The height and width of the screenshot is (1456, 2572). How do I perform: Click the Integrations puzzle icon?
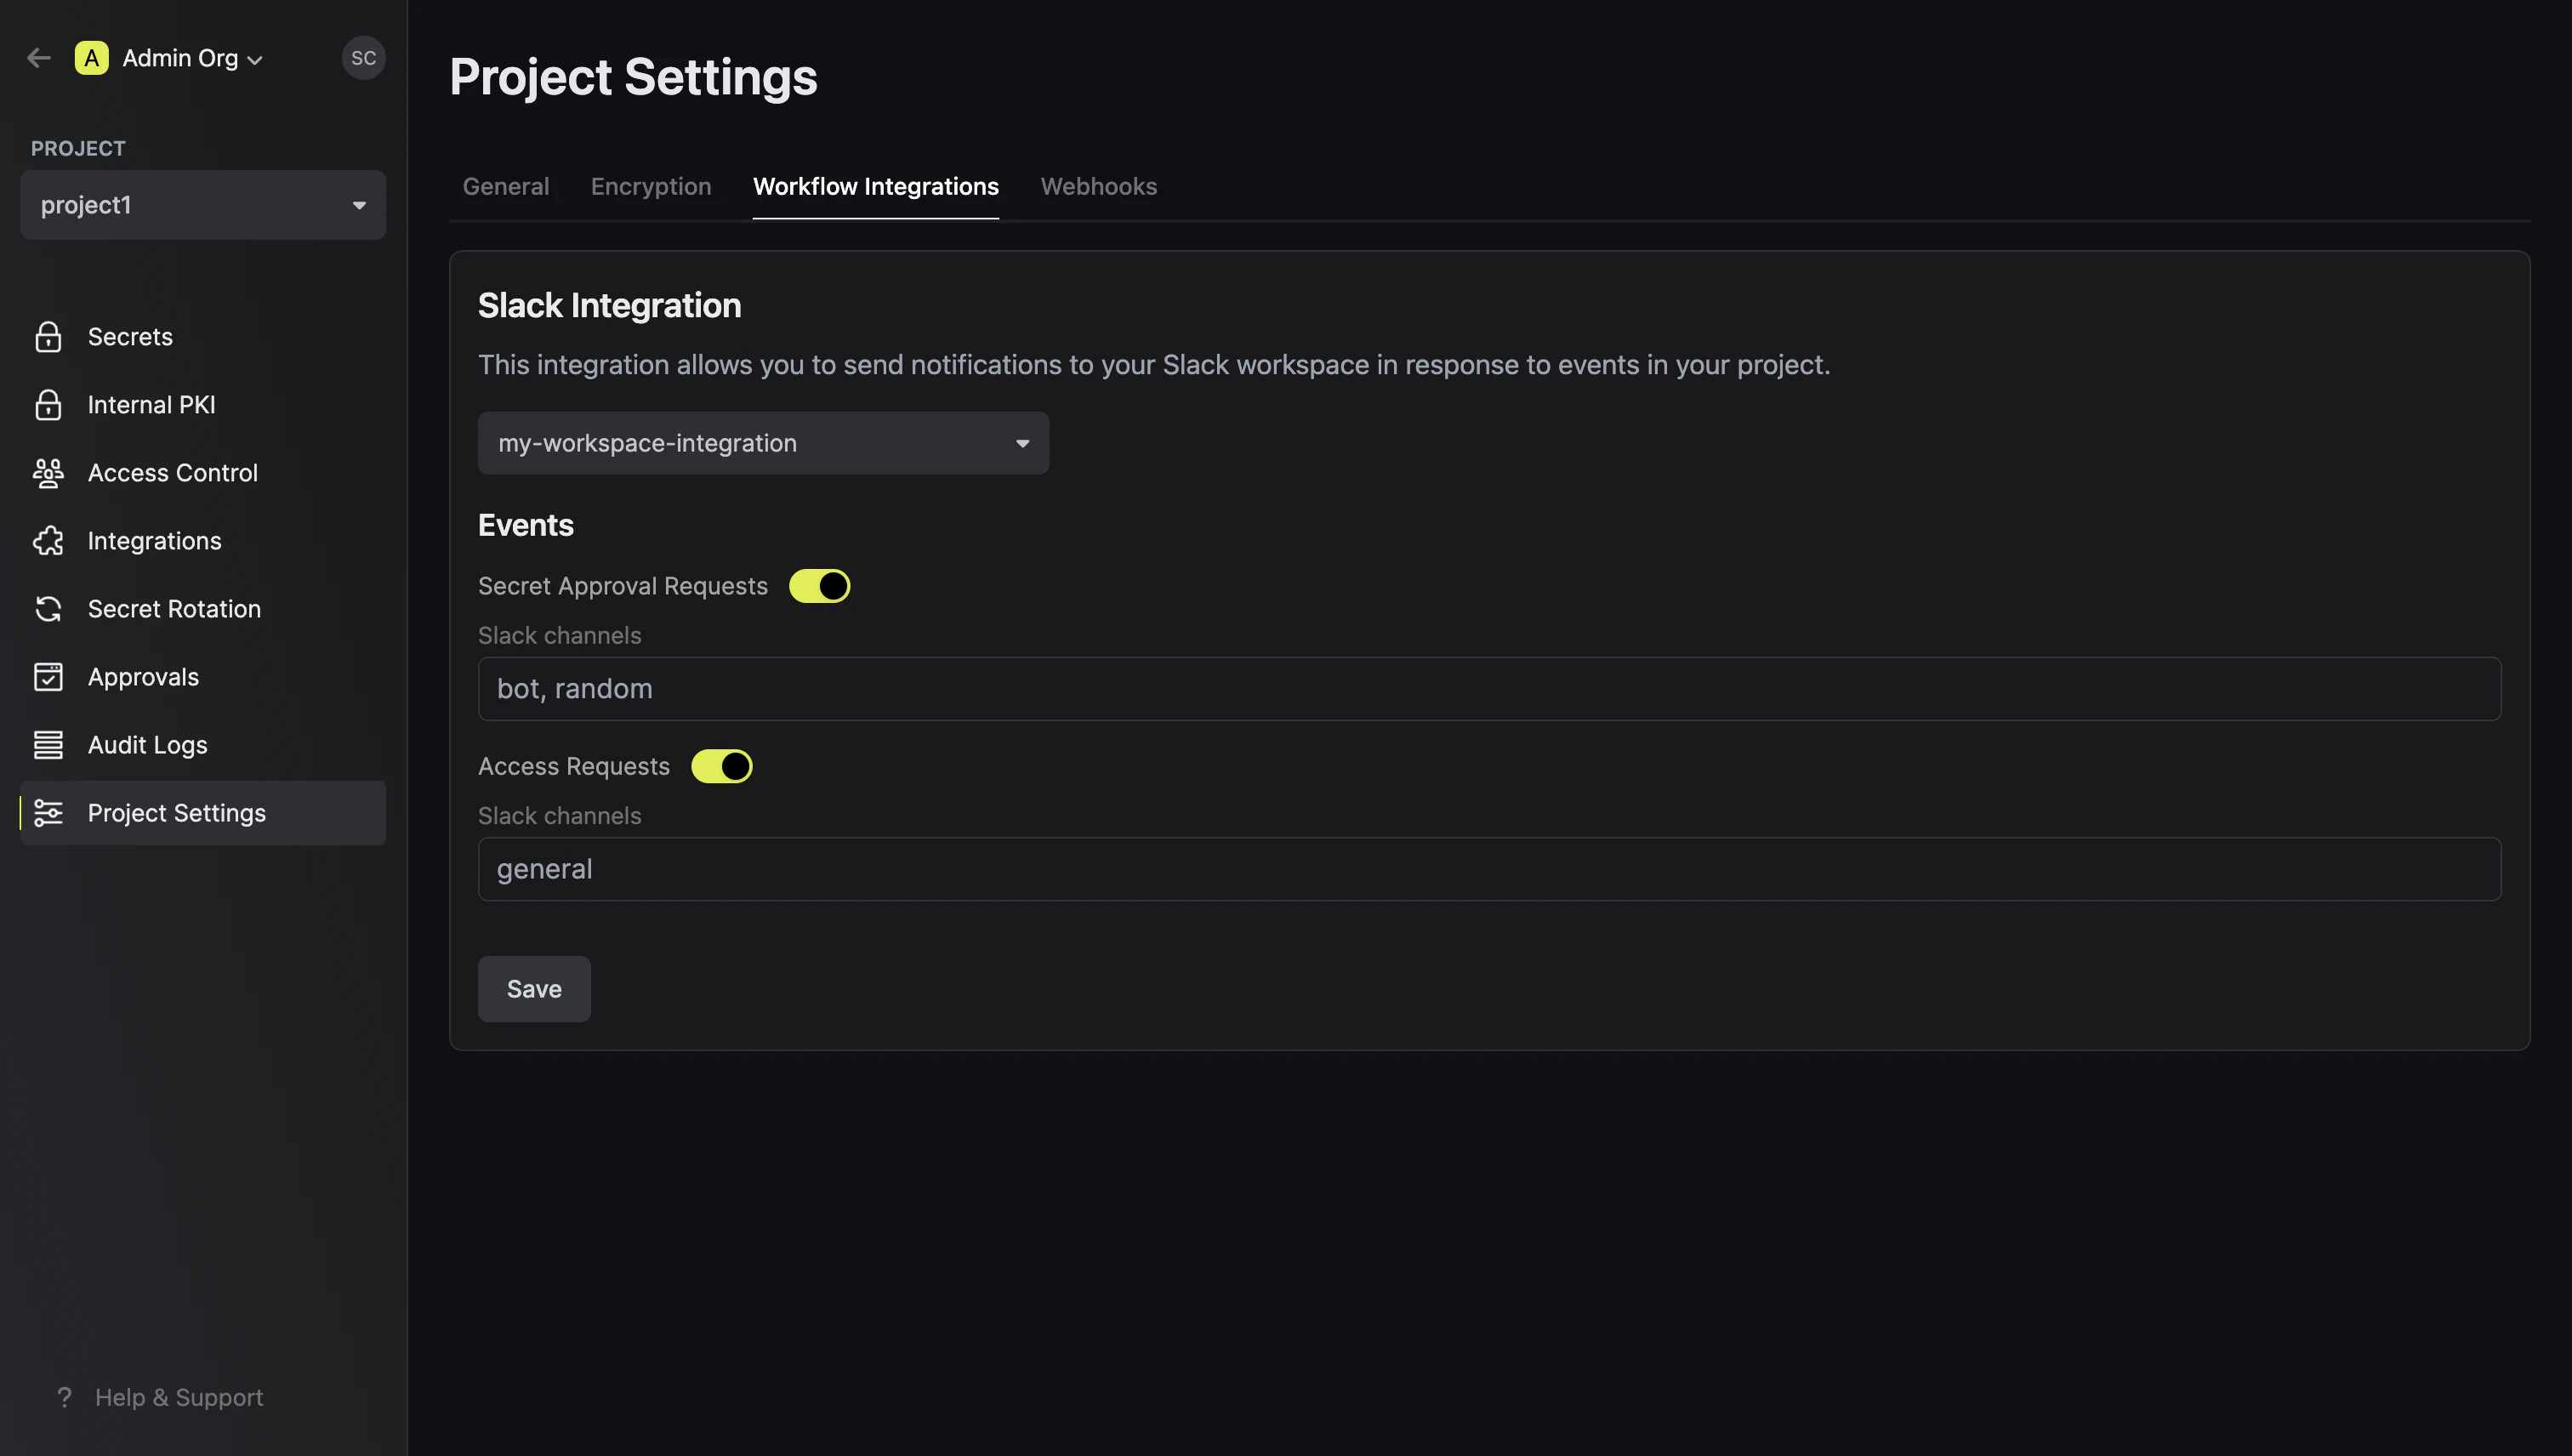[48, 541]
